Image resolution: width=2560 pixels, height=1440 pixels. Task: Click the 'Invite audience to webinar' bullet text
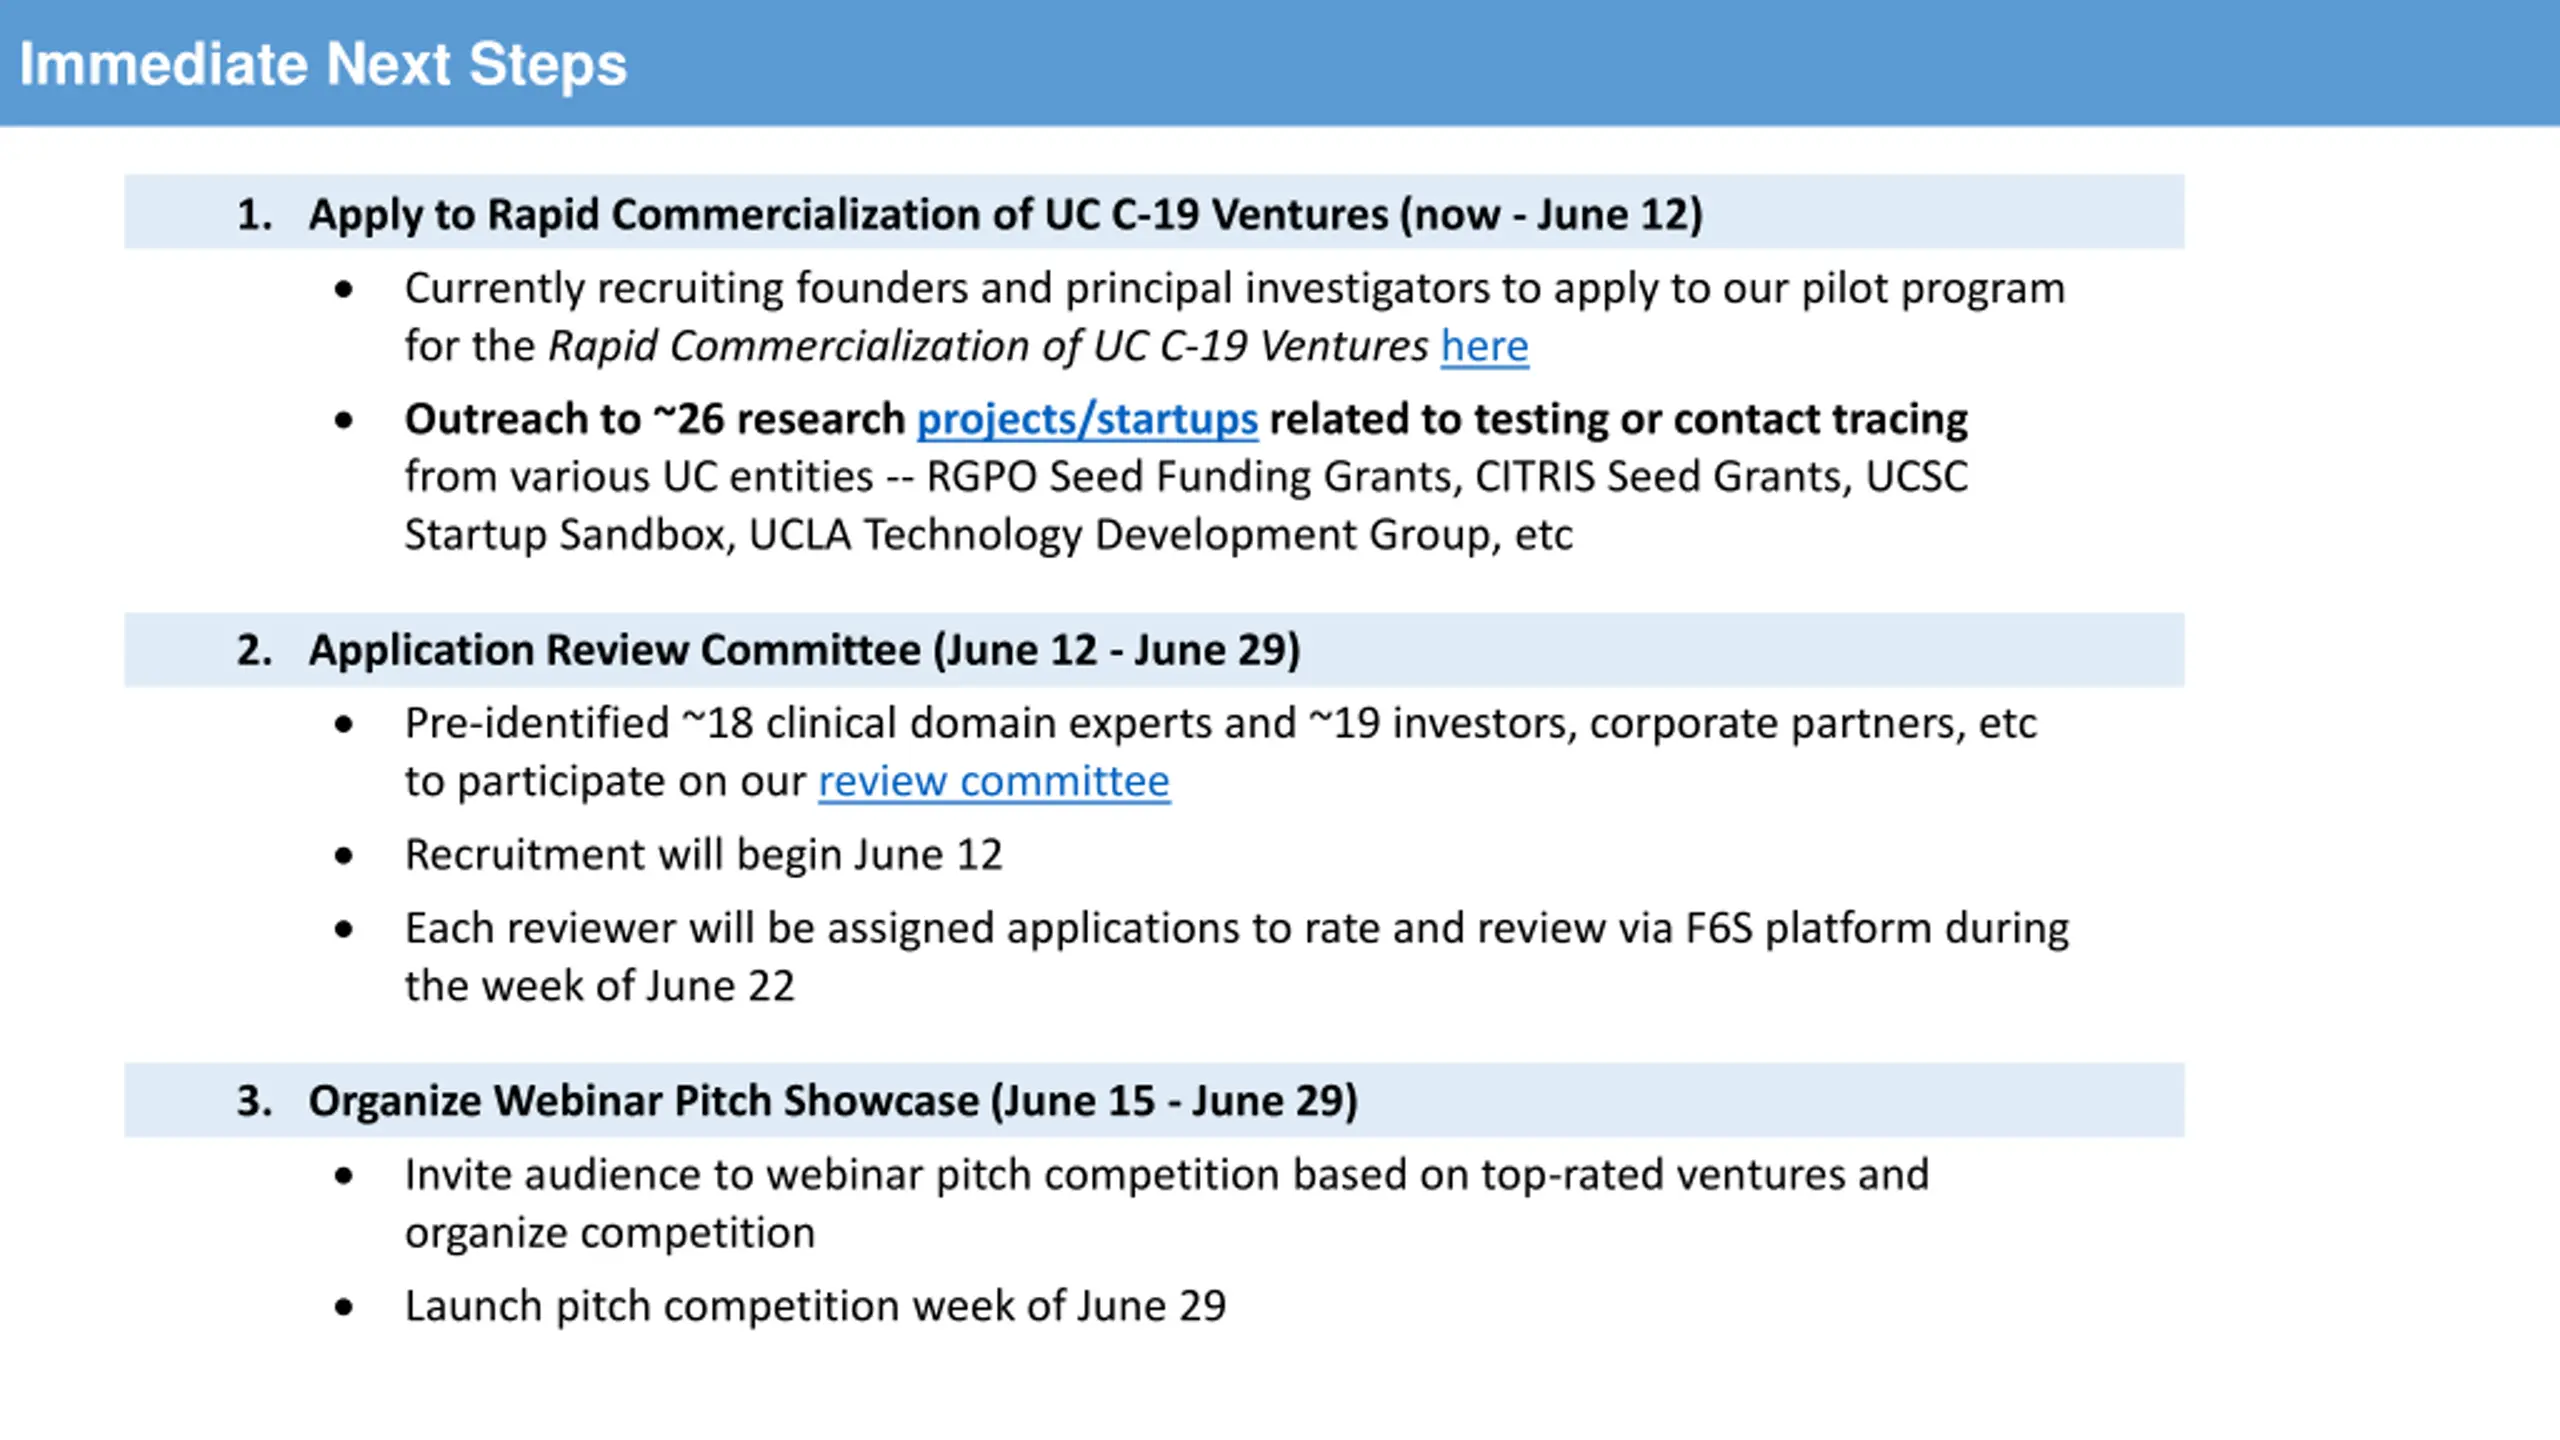tap(1167, 1175)
